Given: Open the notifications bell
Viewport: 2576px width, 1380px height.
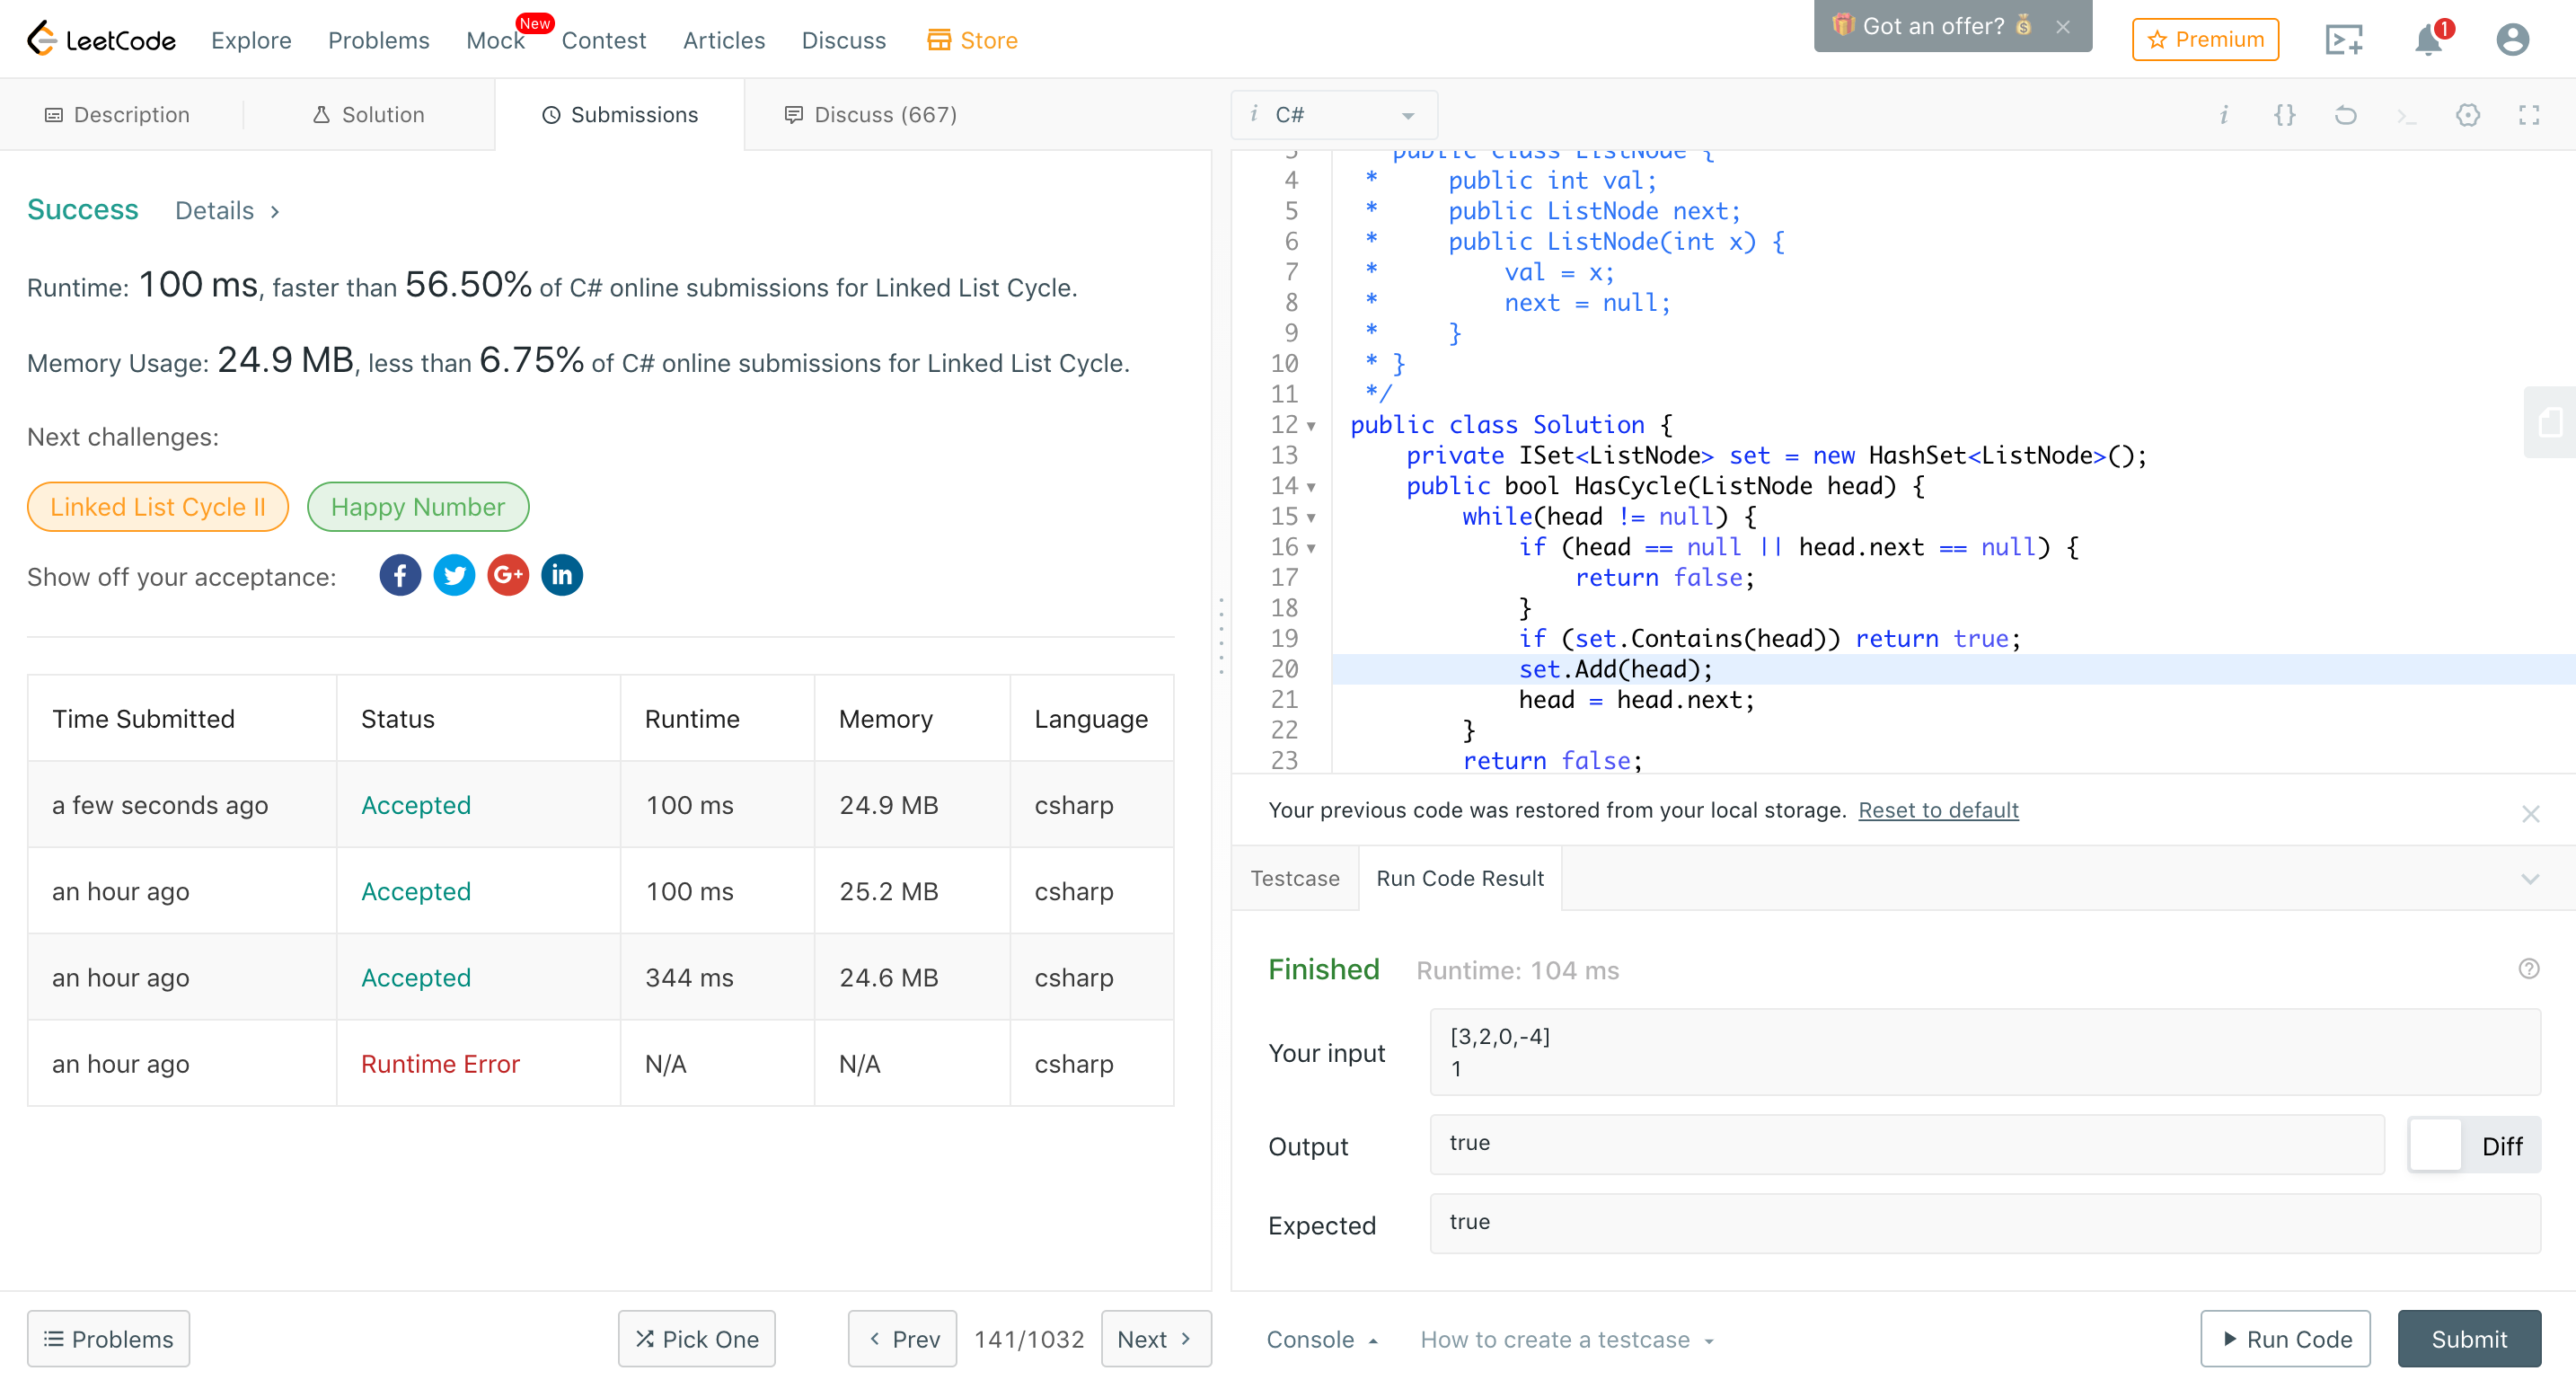Looking at the screenshot, I should click(x=2429, y=40).
